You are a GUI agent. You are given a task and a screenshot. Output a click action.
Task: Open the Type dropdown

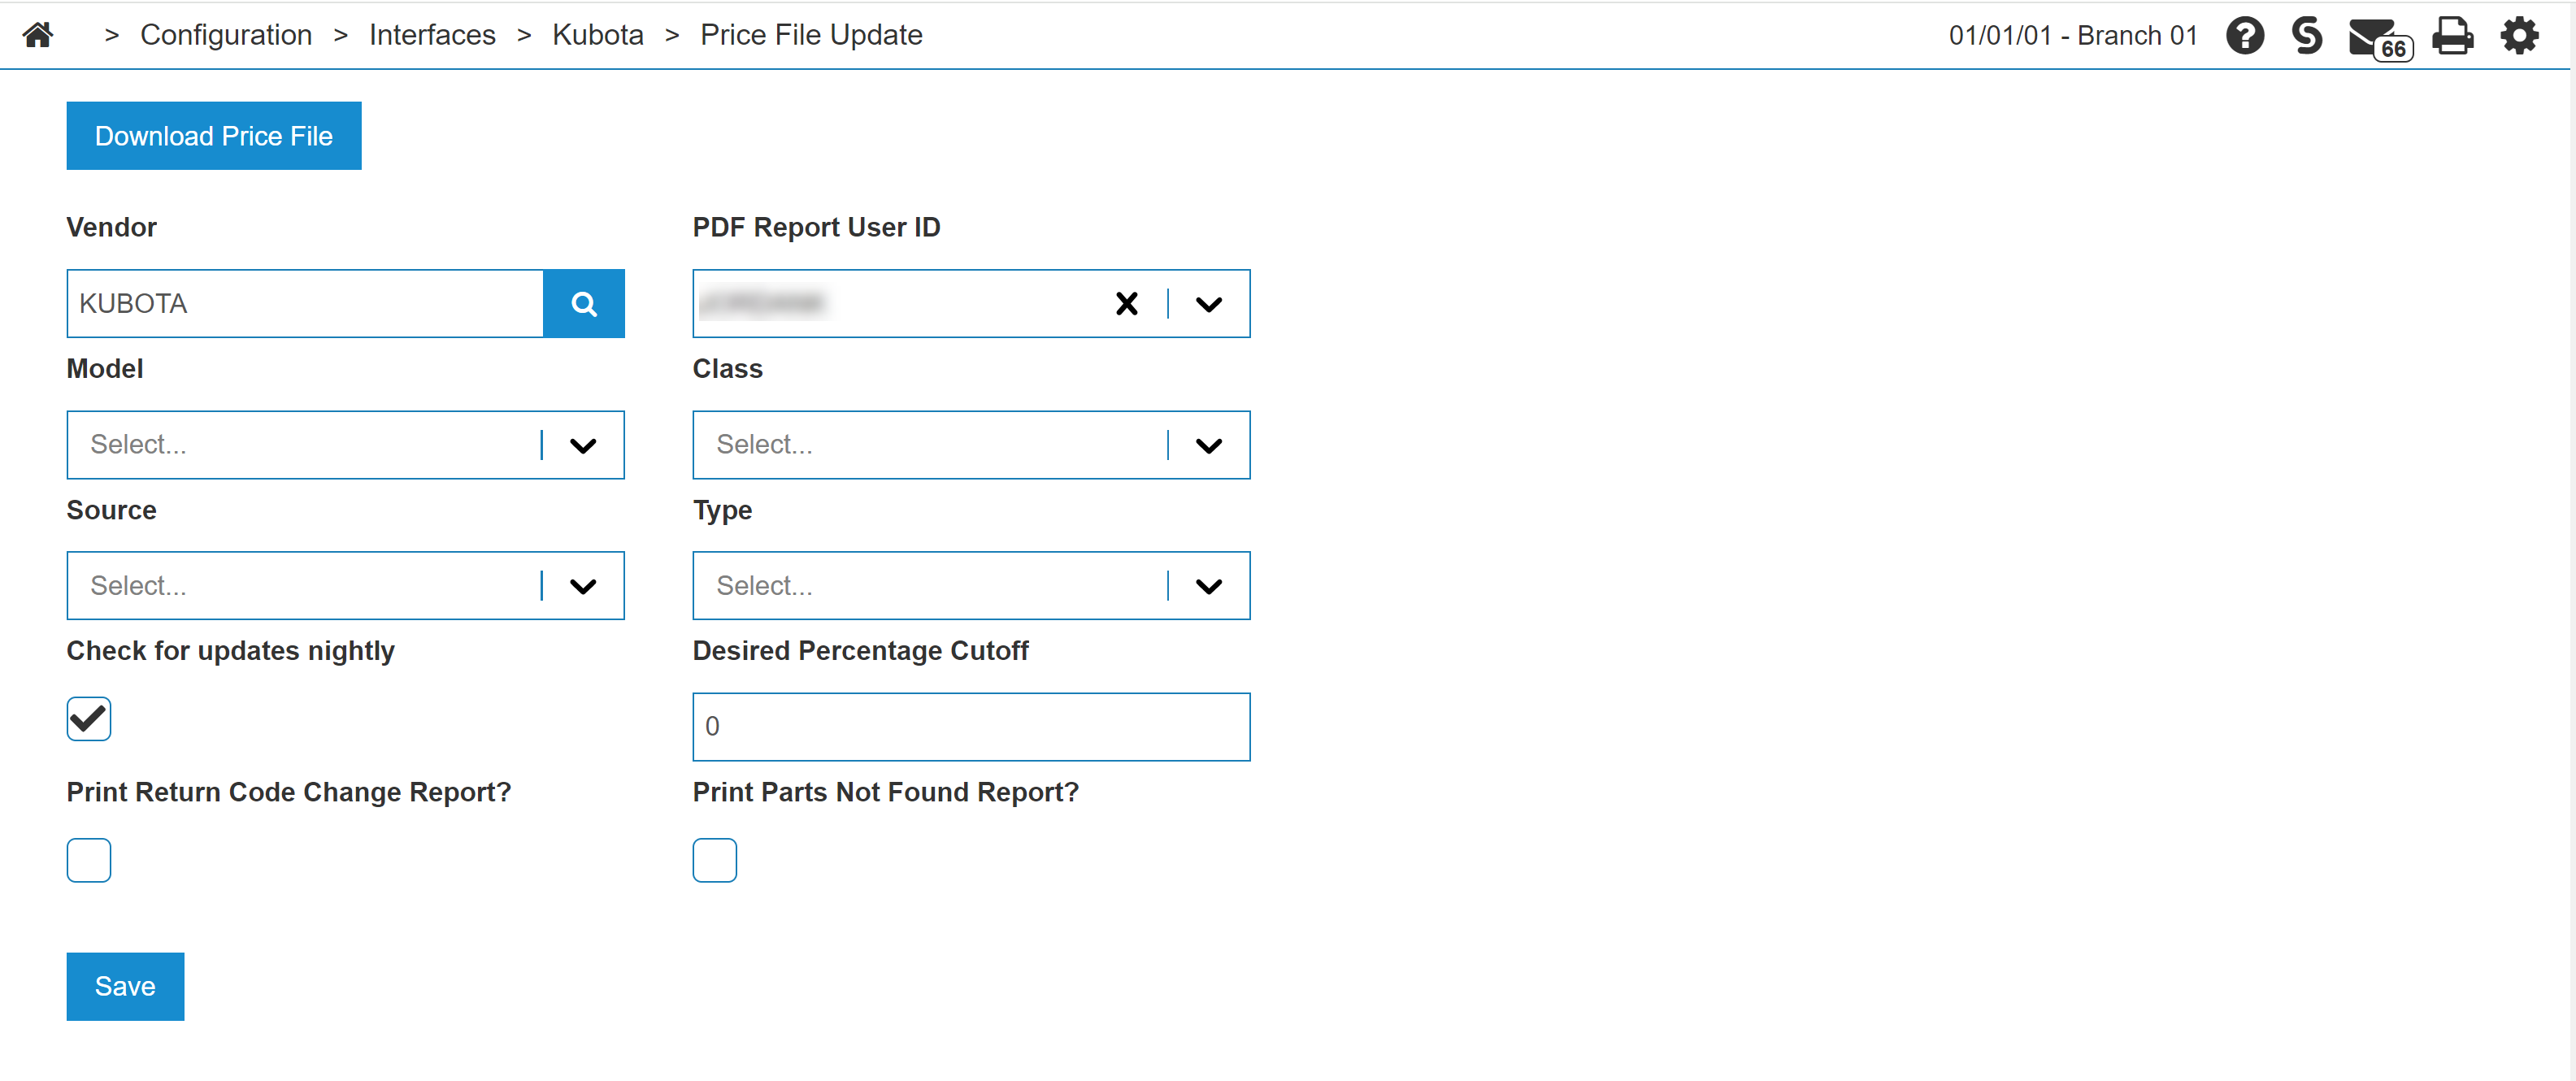(1208, 586)
